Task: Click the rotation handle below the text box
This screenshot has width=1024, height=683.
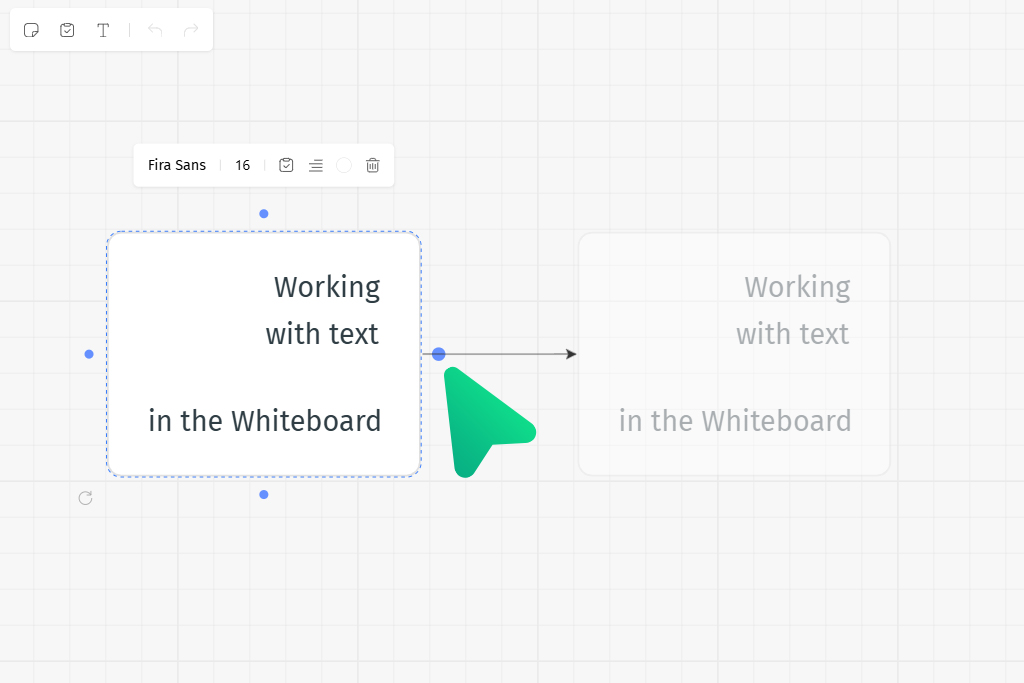Action: (85, 497)
